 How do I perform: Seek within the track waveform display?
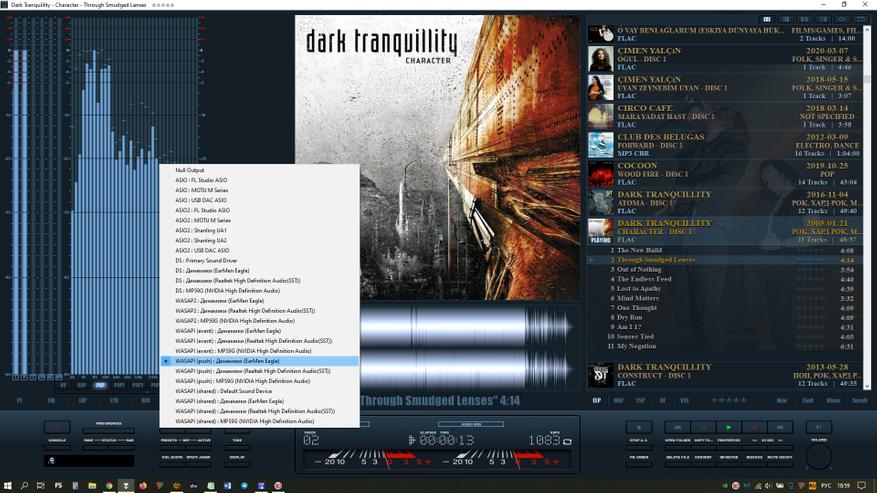[x=469, y=347]
